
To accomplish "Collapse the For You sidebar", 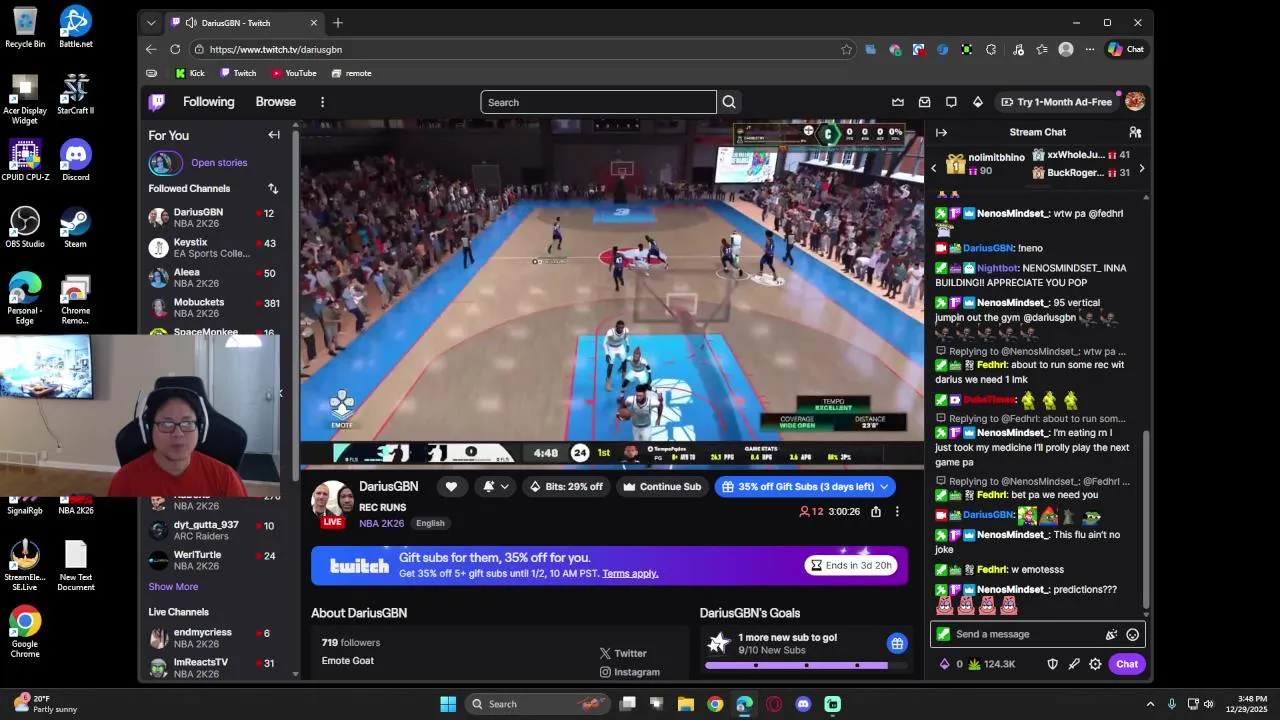I will (x=274, y=135).
